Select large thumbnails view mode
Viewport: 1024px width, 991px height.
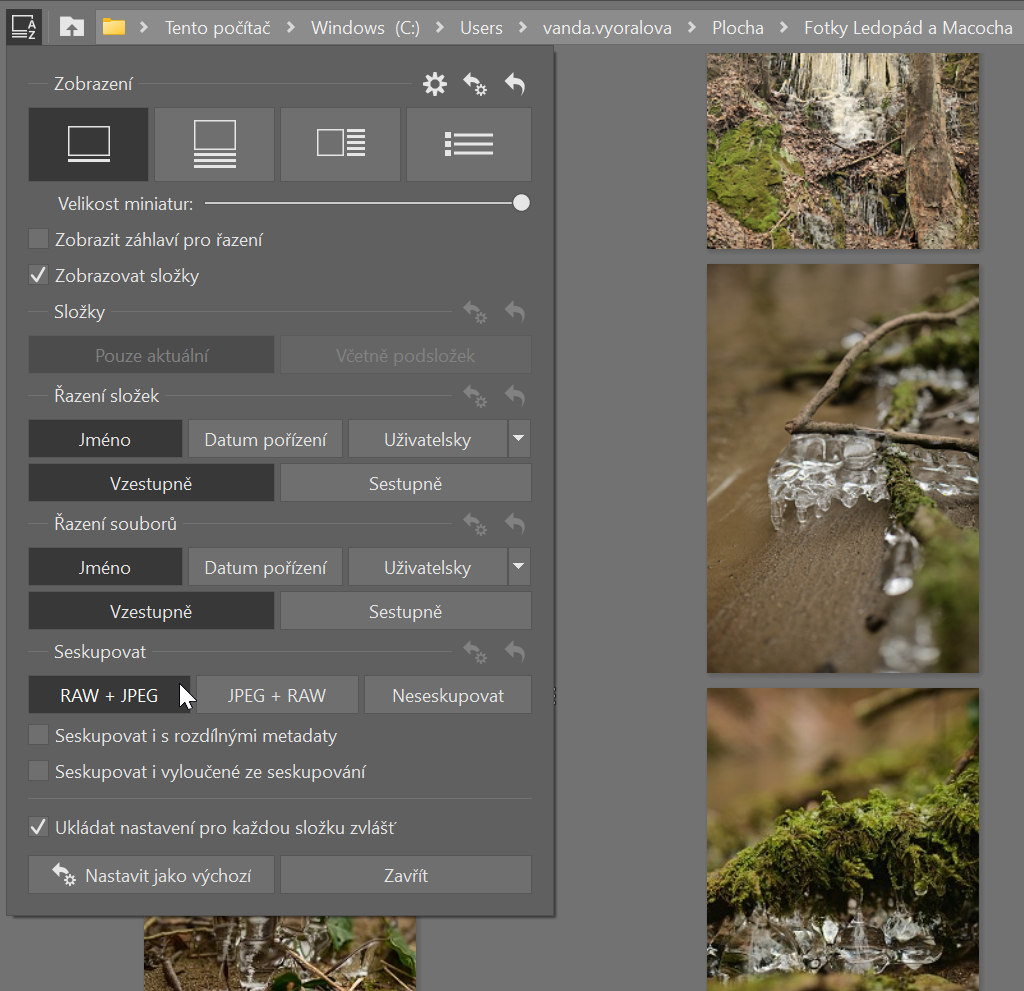[x=89, y=144]
